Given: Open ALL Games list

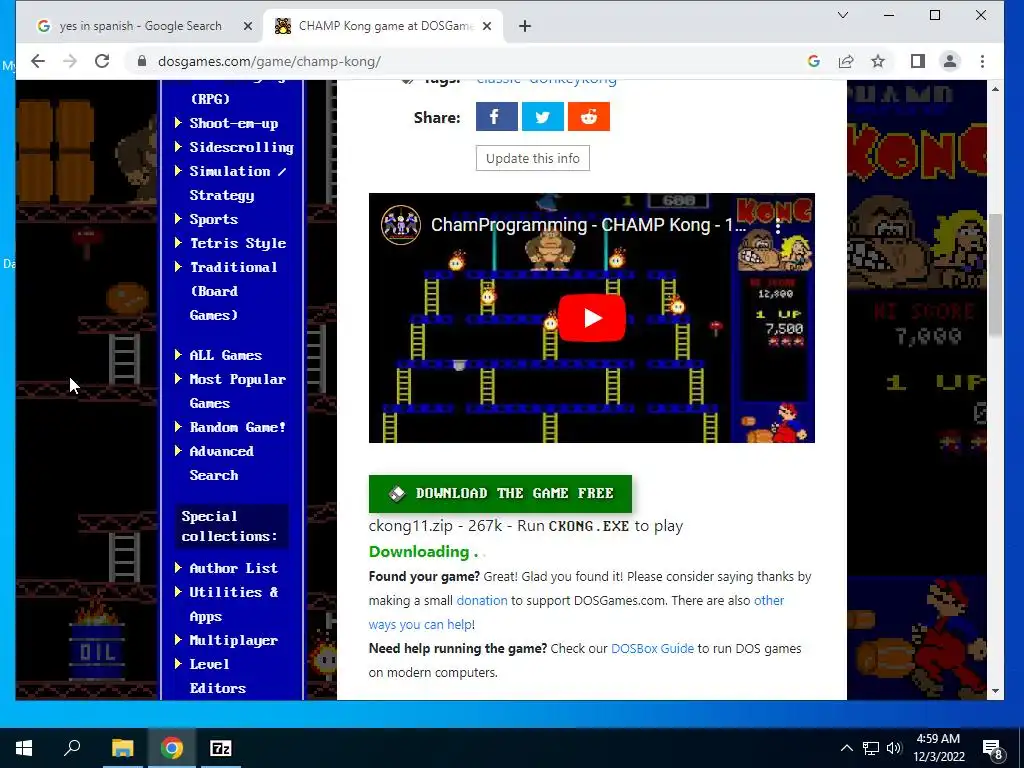Looking at the screenshot, I should 225,355.
